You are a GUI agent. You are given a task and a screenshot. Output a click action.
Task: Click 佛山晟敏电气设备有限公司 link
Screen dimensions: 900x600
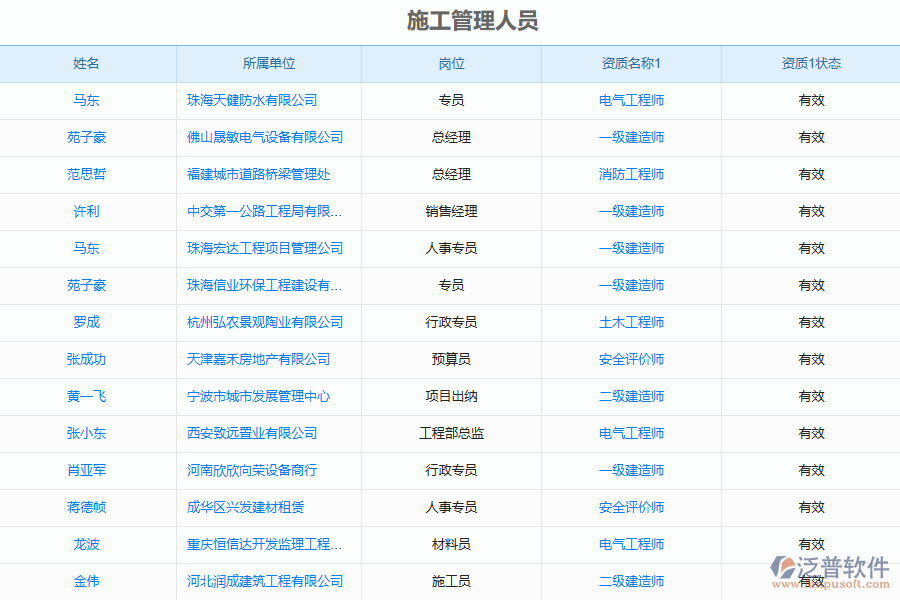click(x=265, y=137)
